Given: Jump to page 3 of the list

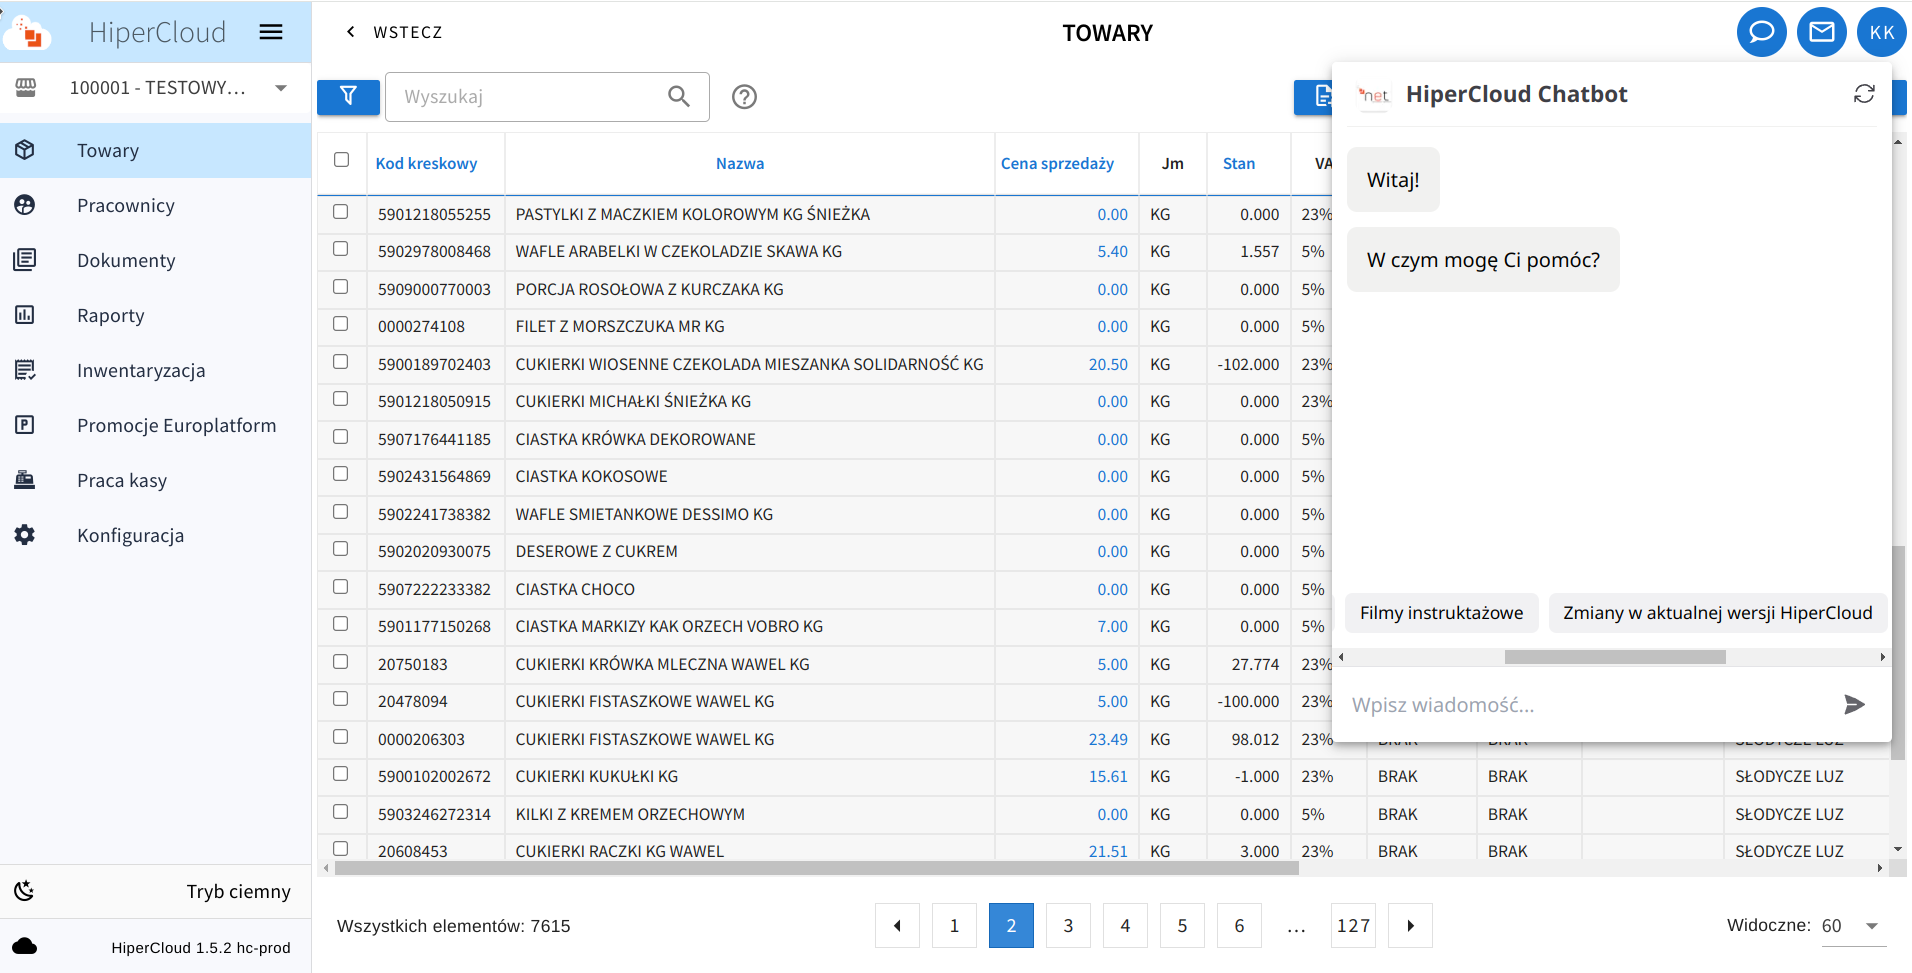Looking at the screenshot, I should [x=1068, y=926].
